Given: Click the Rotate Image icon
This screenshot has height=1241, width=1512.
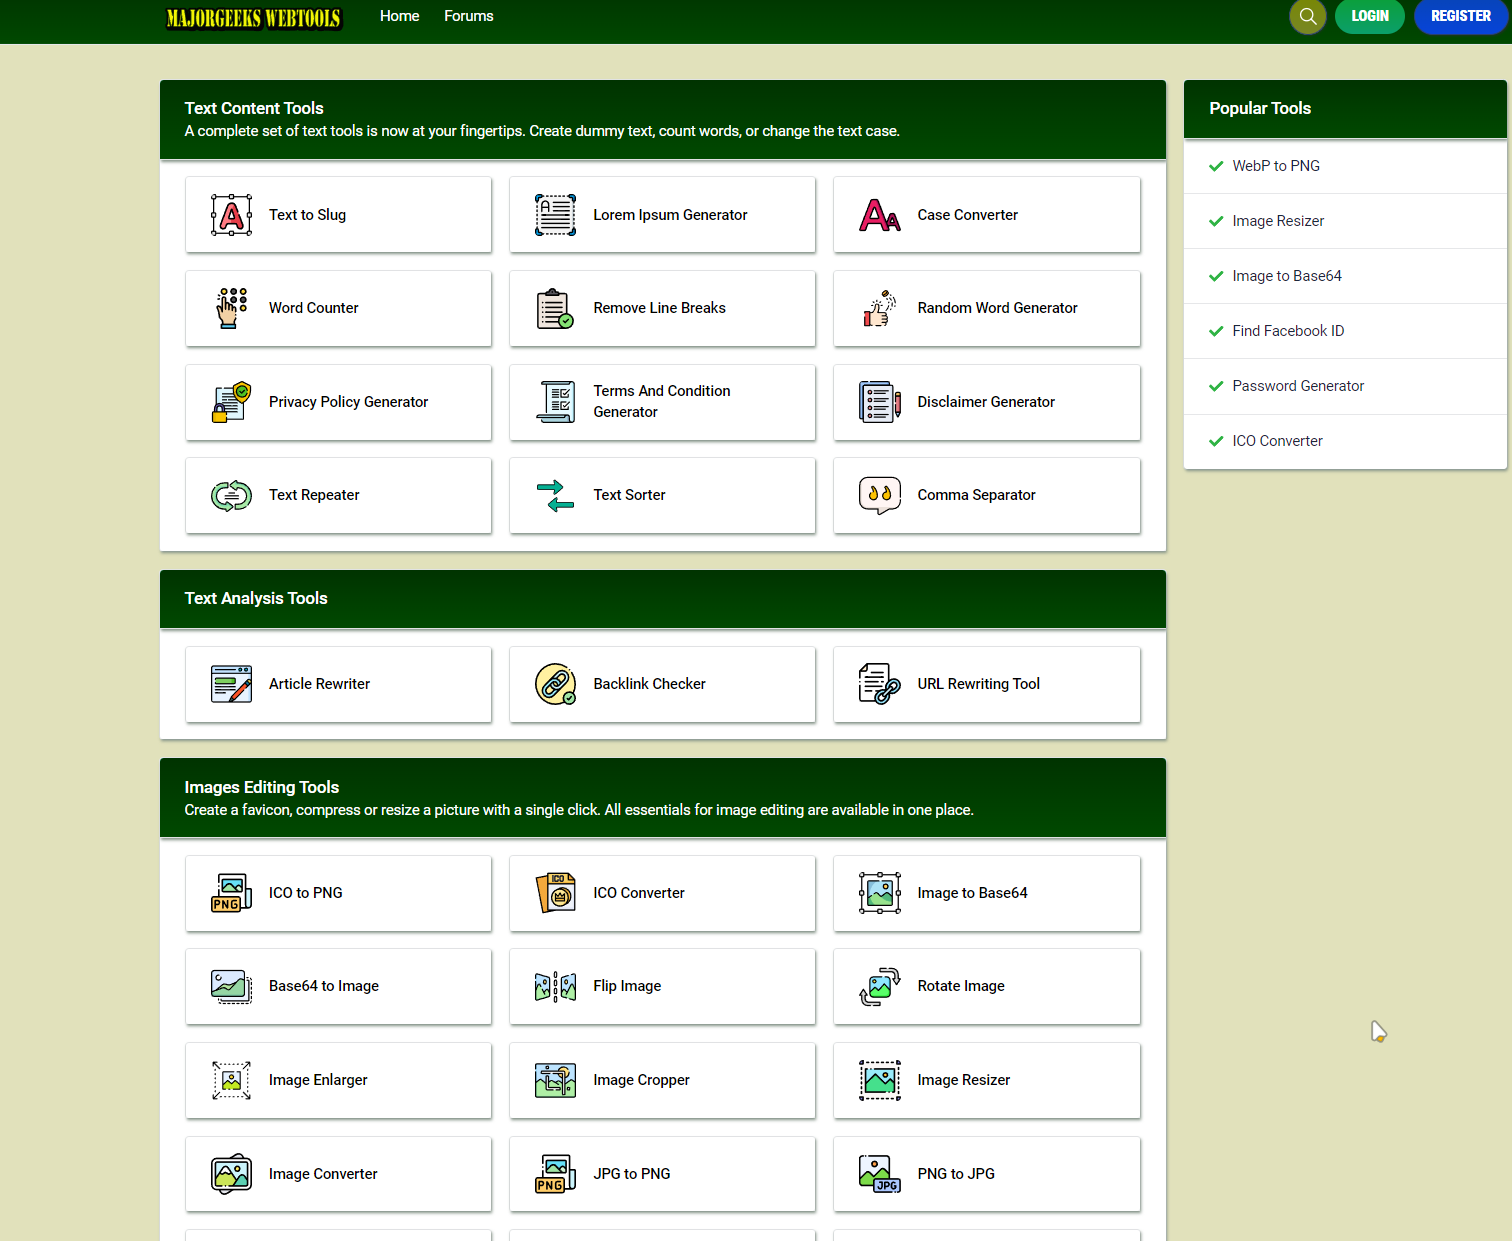Looking at the screenshot, I should (x=879, y=986).
